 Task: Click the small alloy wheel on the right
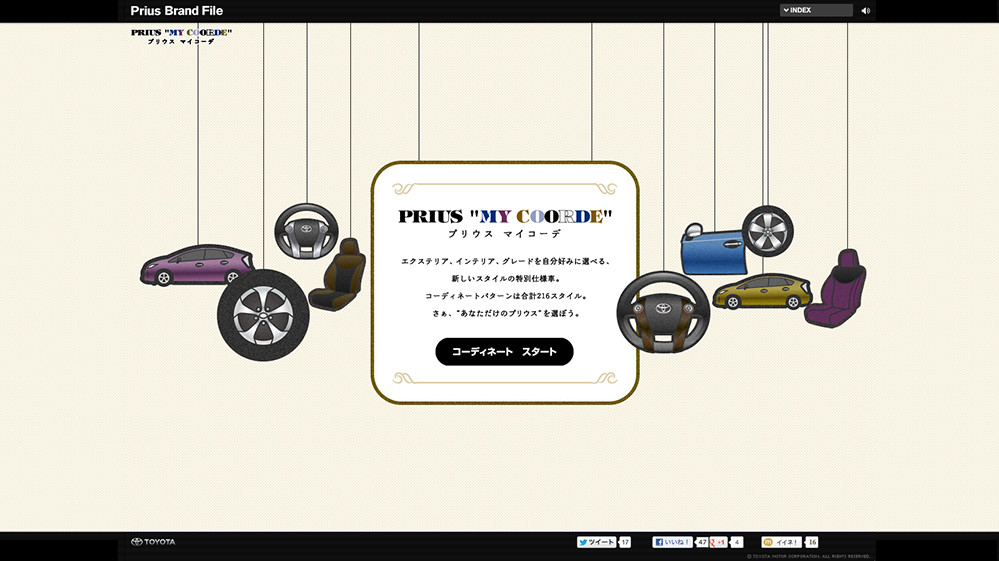tap(768, 231)
